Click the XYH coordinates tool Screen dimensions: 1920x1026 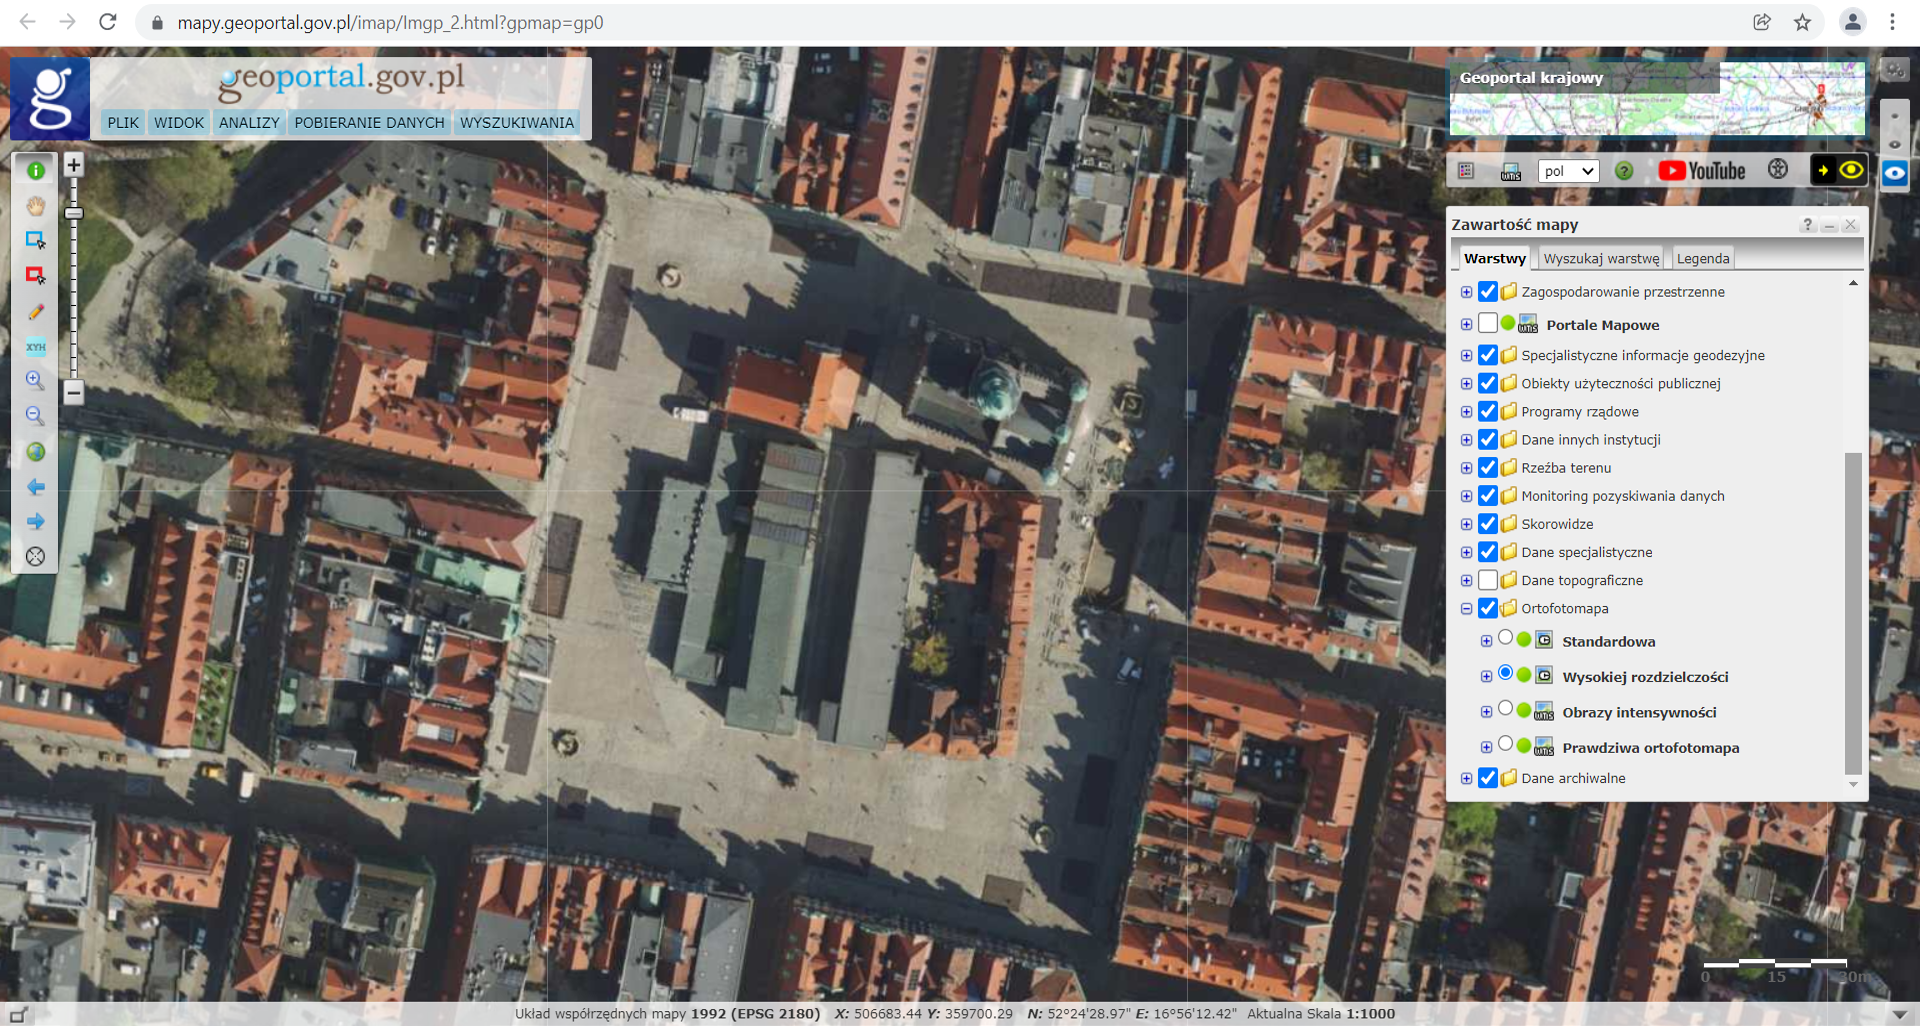36,347
